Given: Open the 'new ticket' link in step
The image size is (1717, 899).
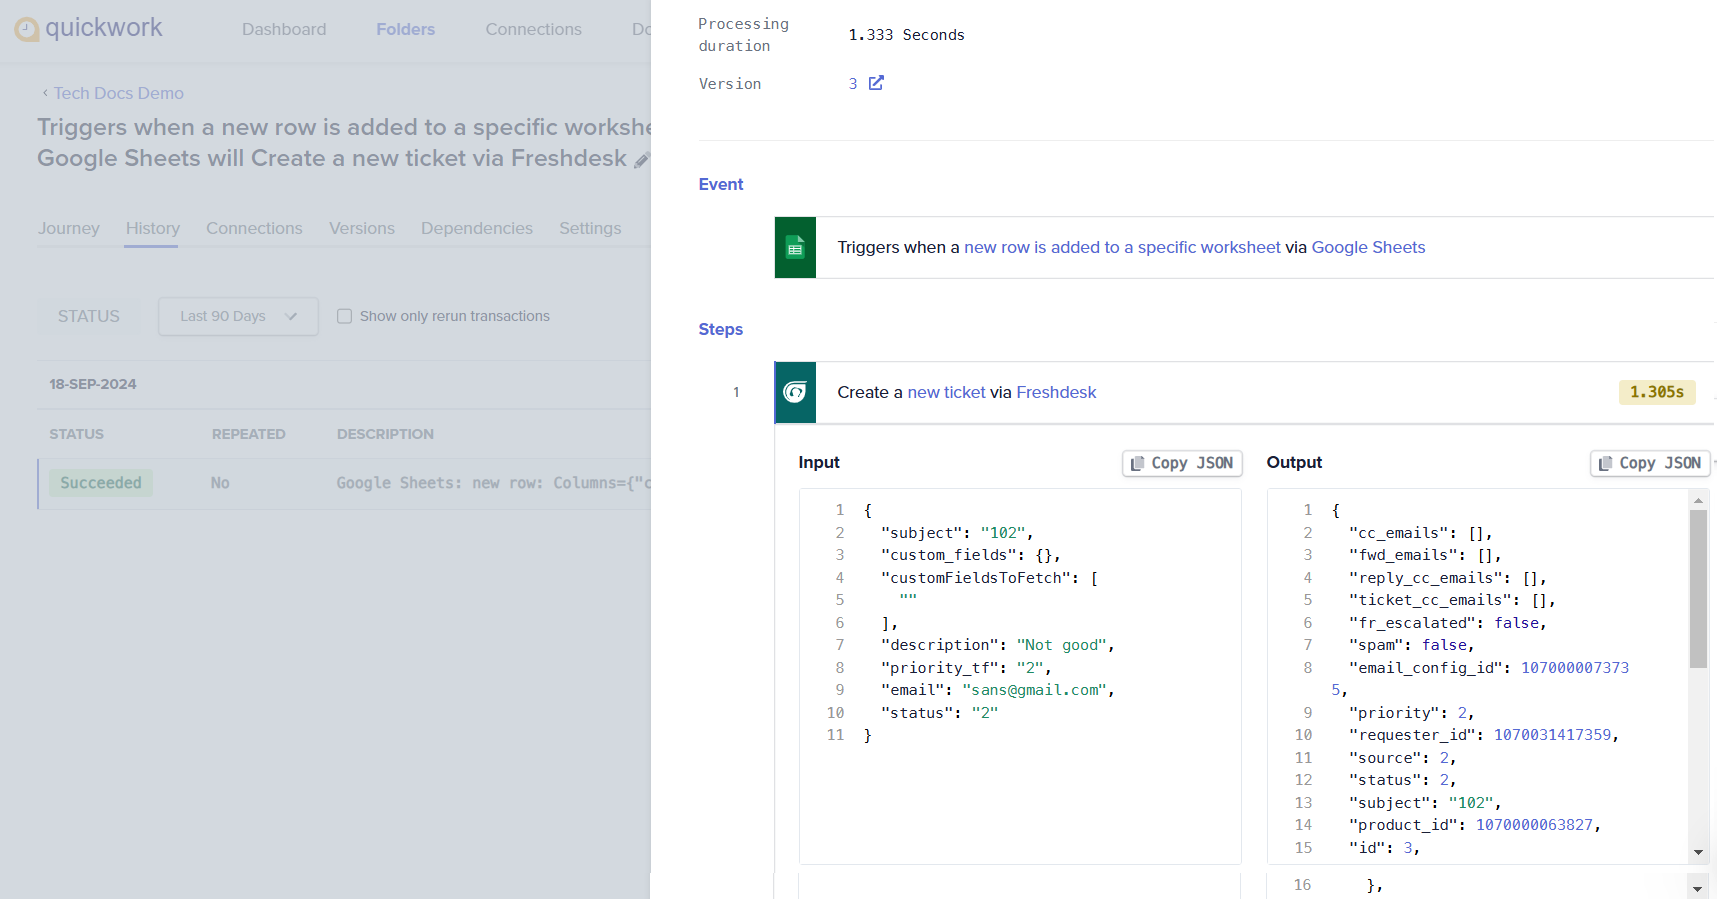Looking at the screenshot, I should click(946, 392).
